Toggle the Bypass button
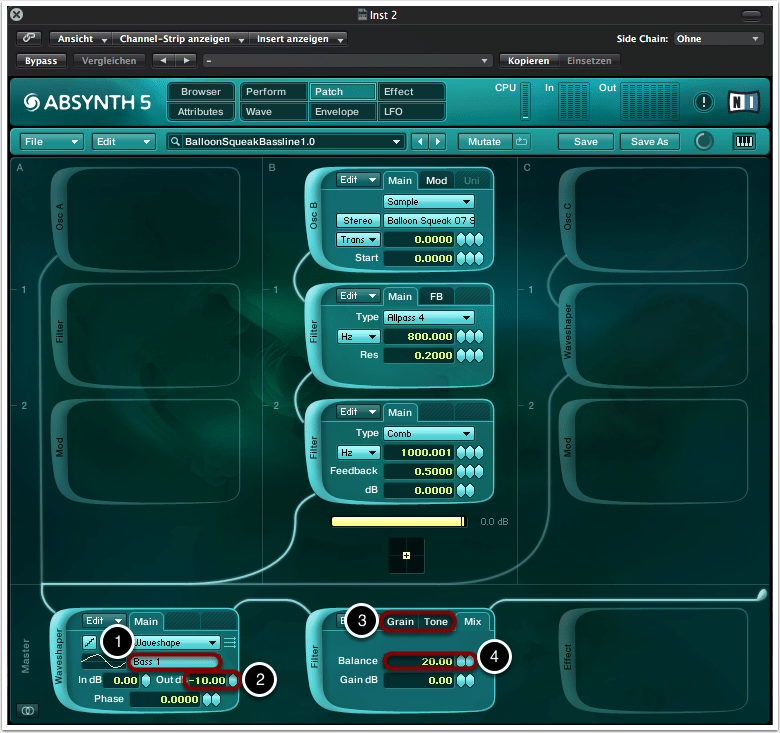780x733 pixels. coord(41,60)
